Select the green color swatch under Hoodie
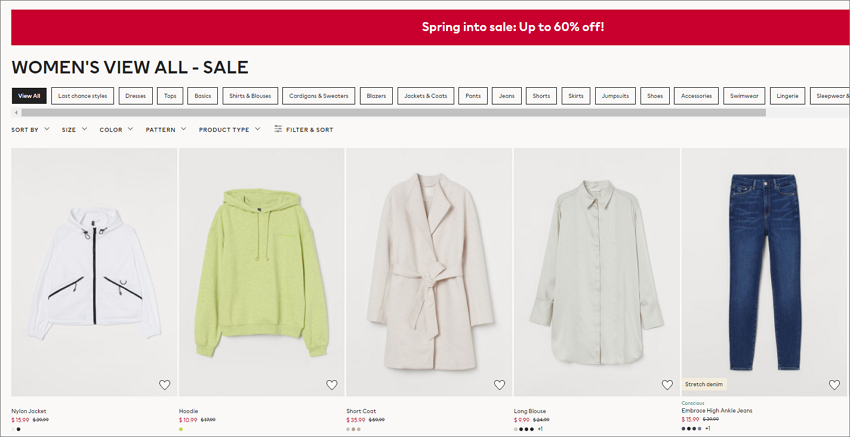 tap(181, 429)
